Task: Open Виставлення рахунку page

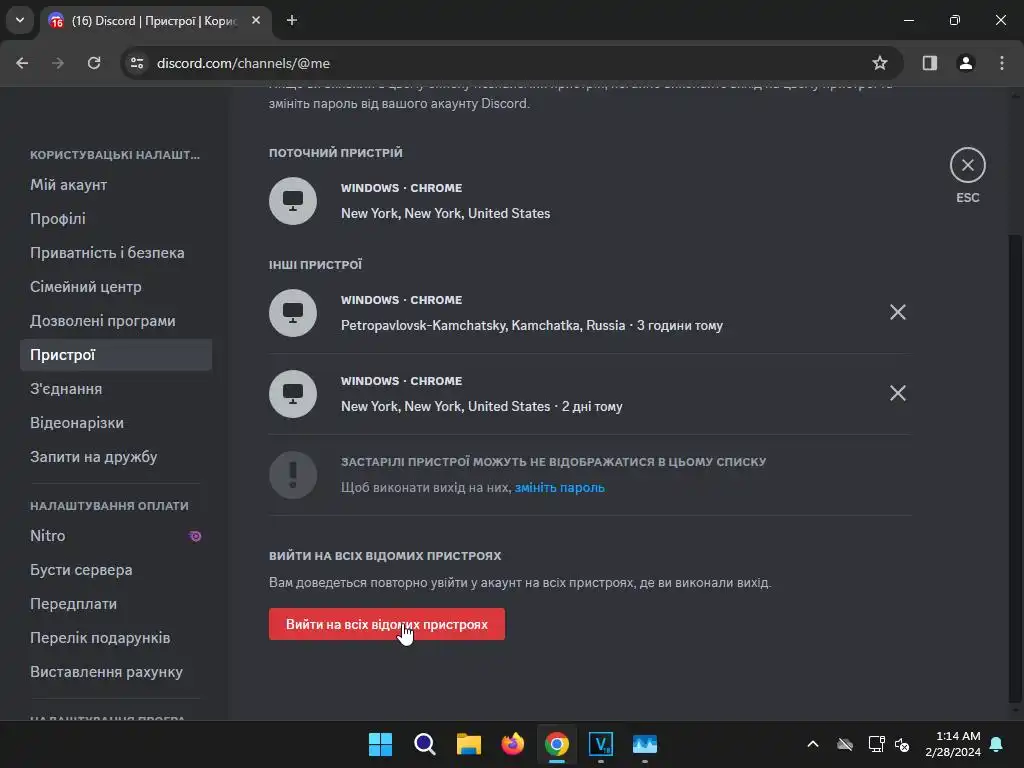Action: [116, 671]
